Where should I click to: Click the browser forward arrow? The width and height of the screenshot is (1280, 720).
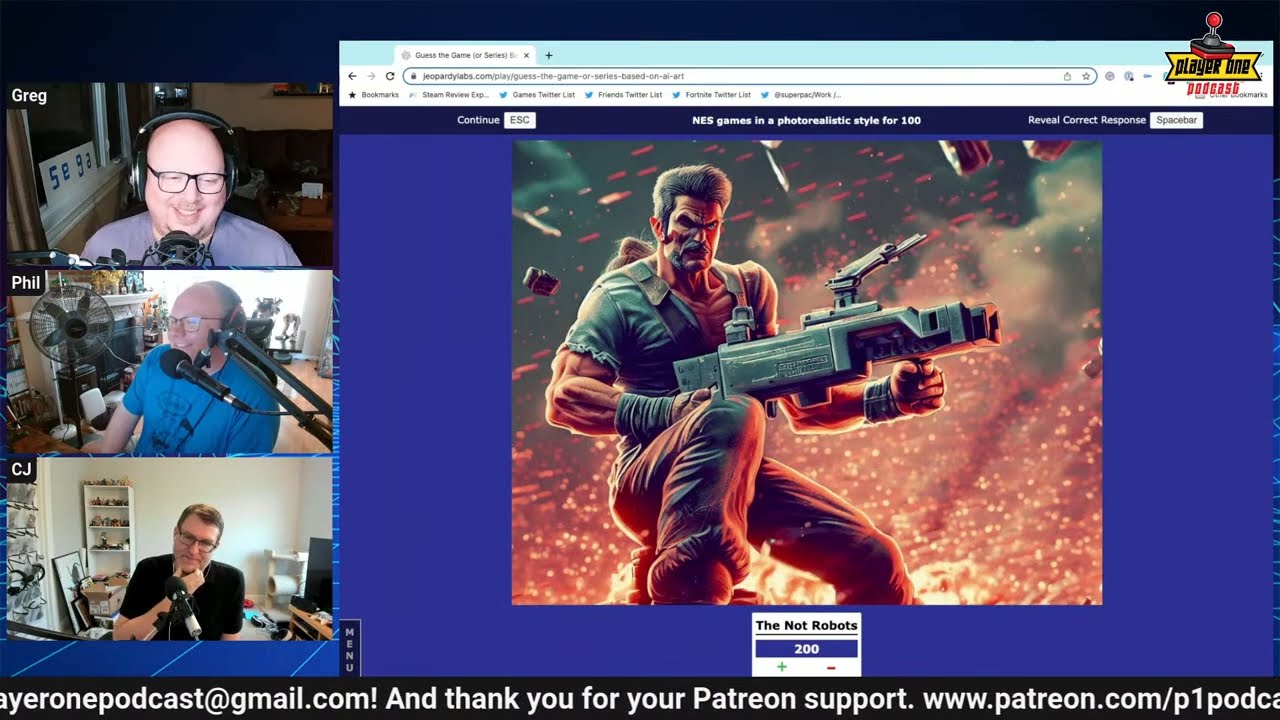(x=371, y=76)
